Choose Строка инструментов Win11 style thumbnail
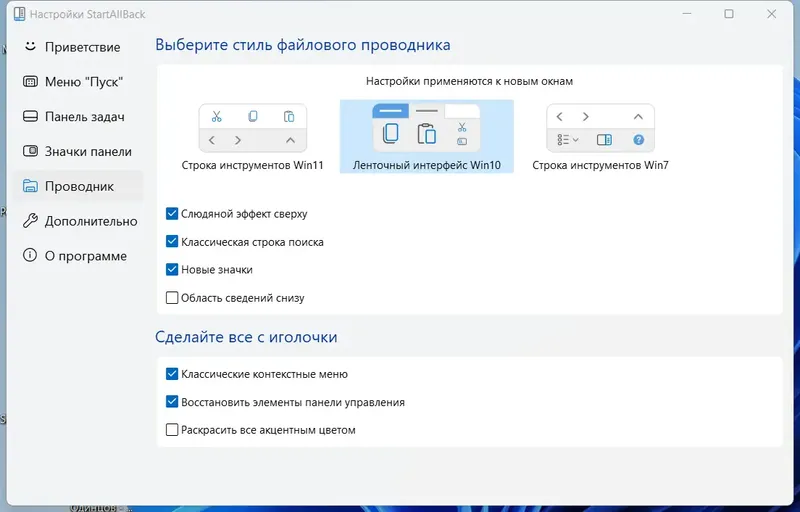Viewport: 800px width, 512px height. tap(253, 128)
